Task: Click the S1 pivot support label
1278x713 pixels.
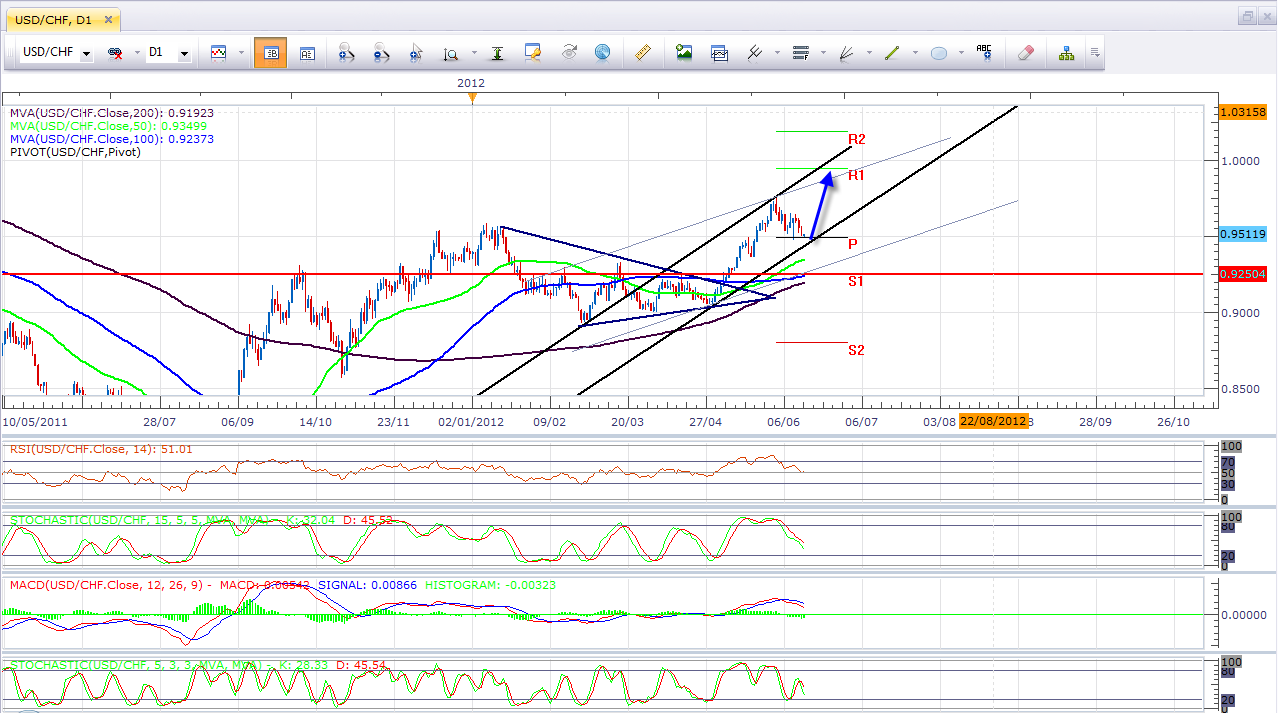Action: point(857,282)
